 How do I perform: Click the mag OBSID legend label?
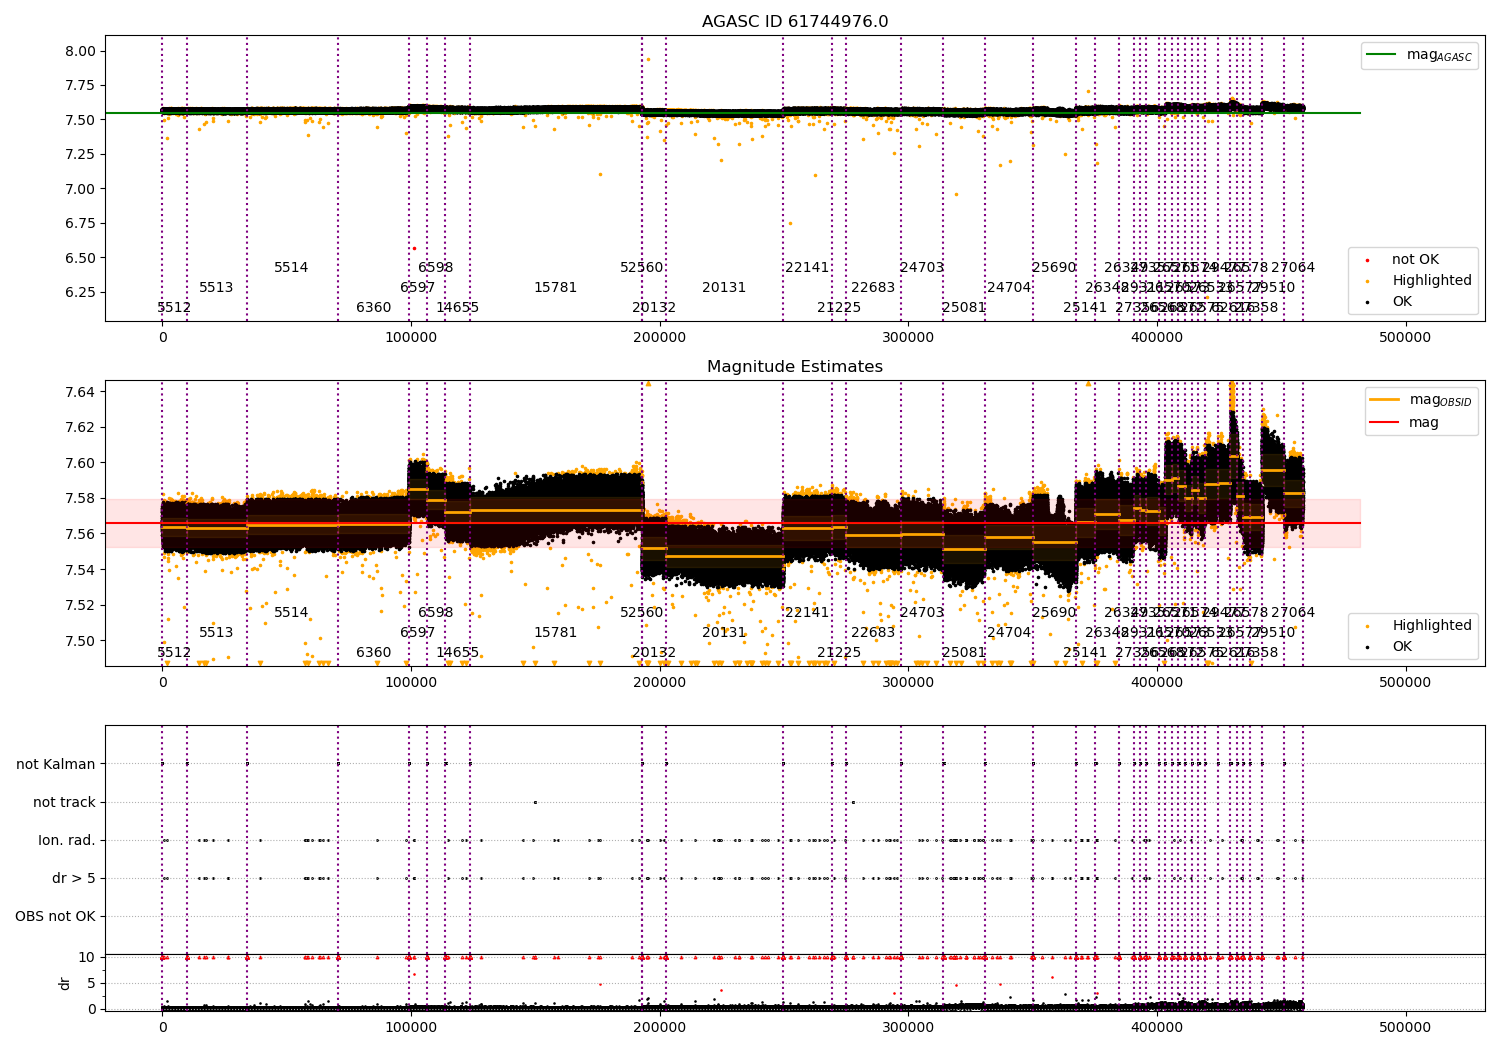[1440, 400]
